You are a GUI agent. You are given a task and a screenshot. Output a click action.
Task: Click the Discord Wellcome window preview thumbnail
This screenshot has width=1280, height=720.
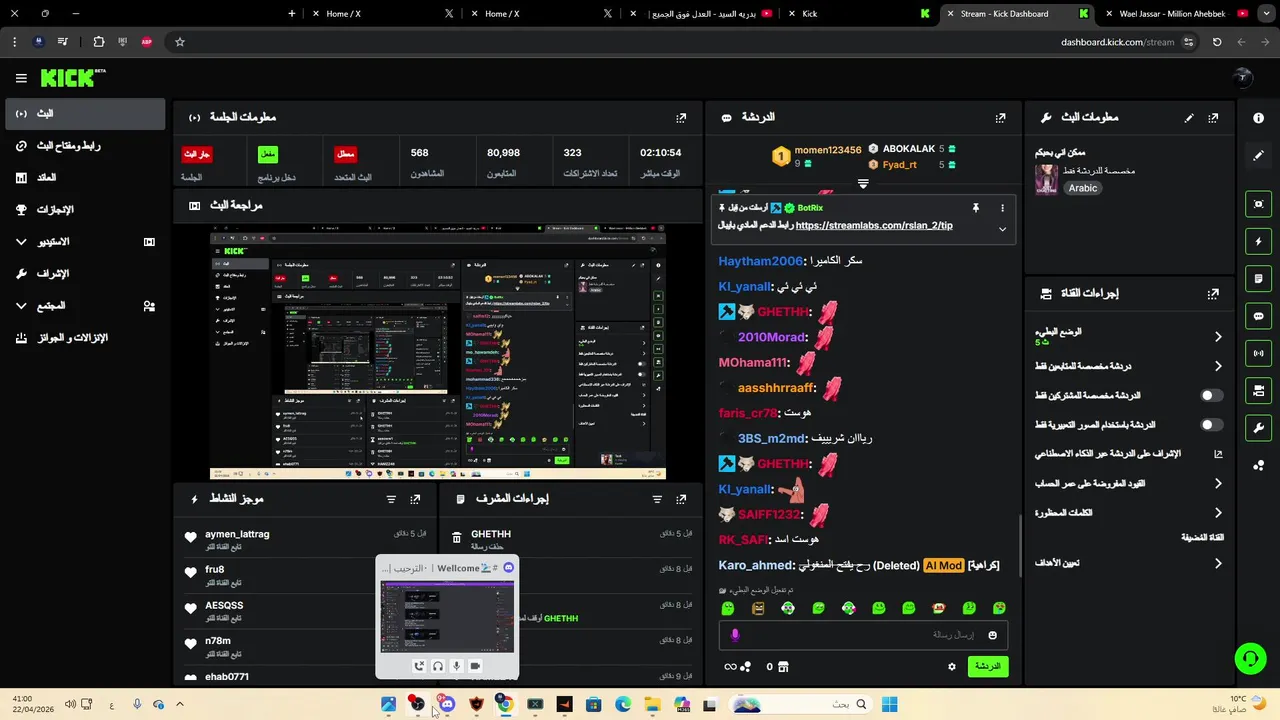[x=447, y=616]
